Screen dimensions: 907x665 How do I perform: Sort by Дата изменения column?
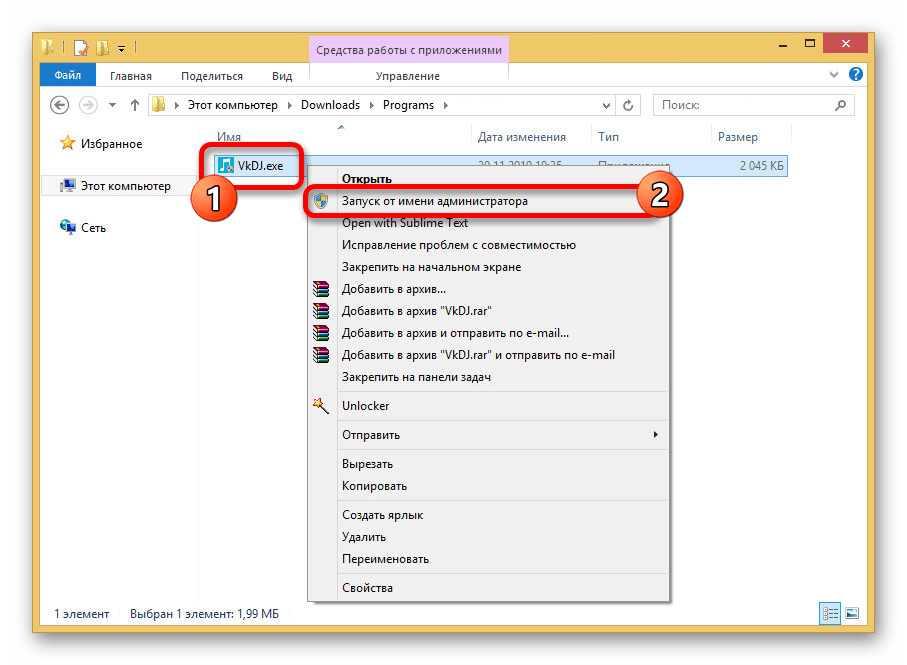point(522,137)
